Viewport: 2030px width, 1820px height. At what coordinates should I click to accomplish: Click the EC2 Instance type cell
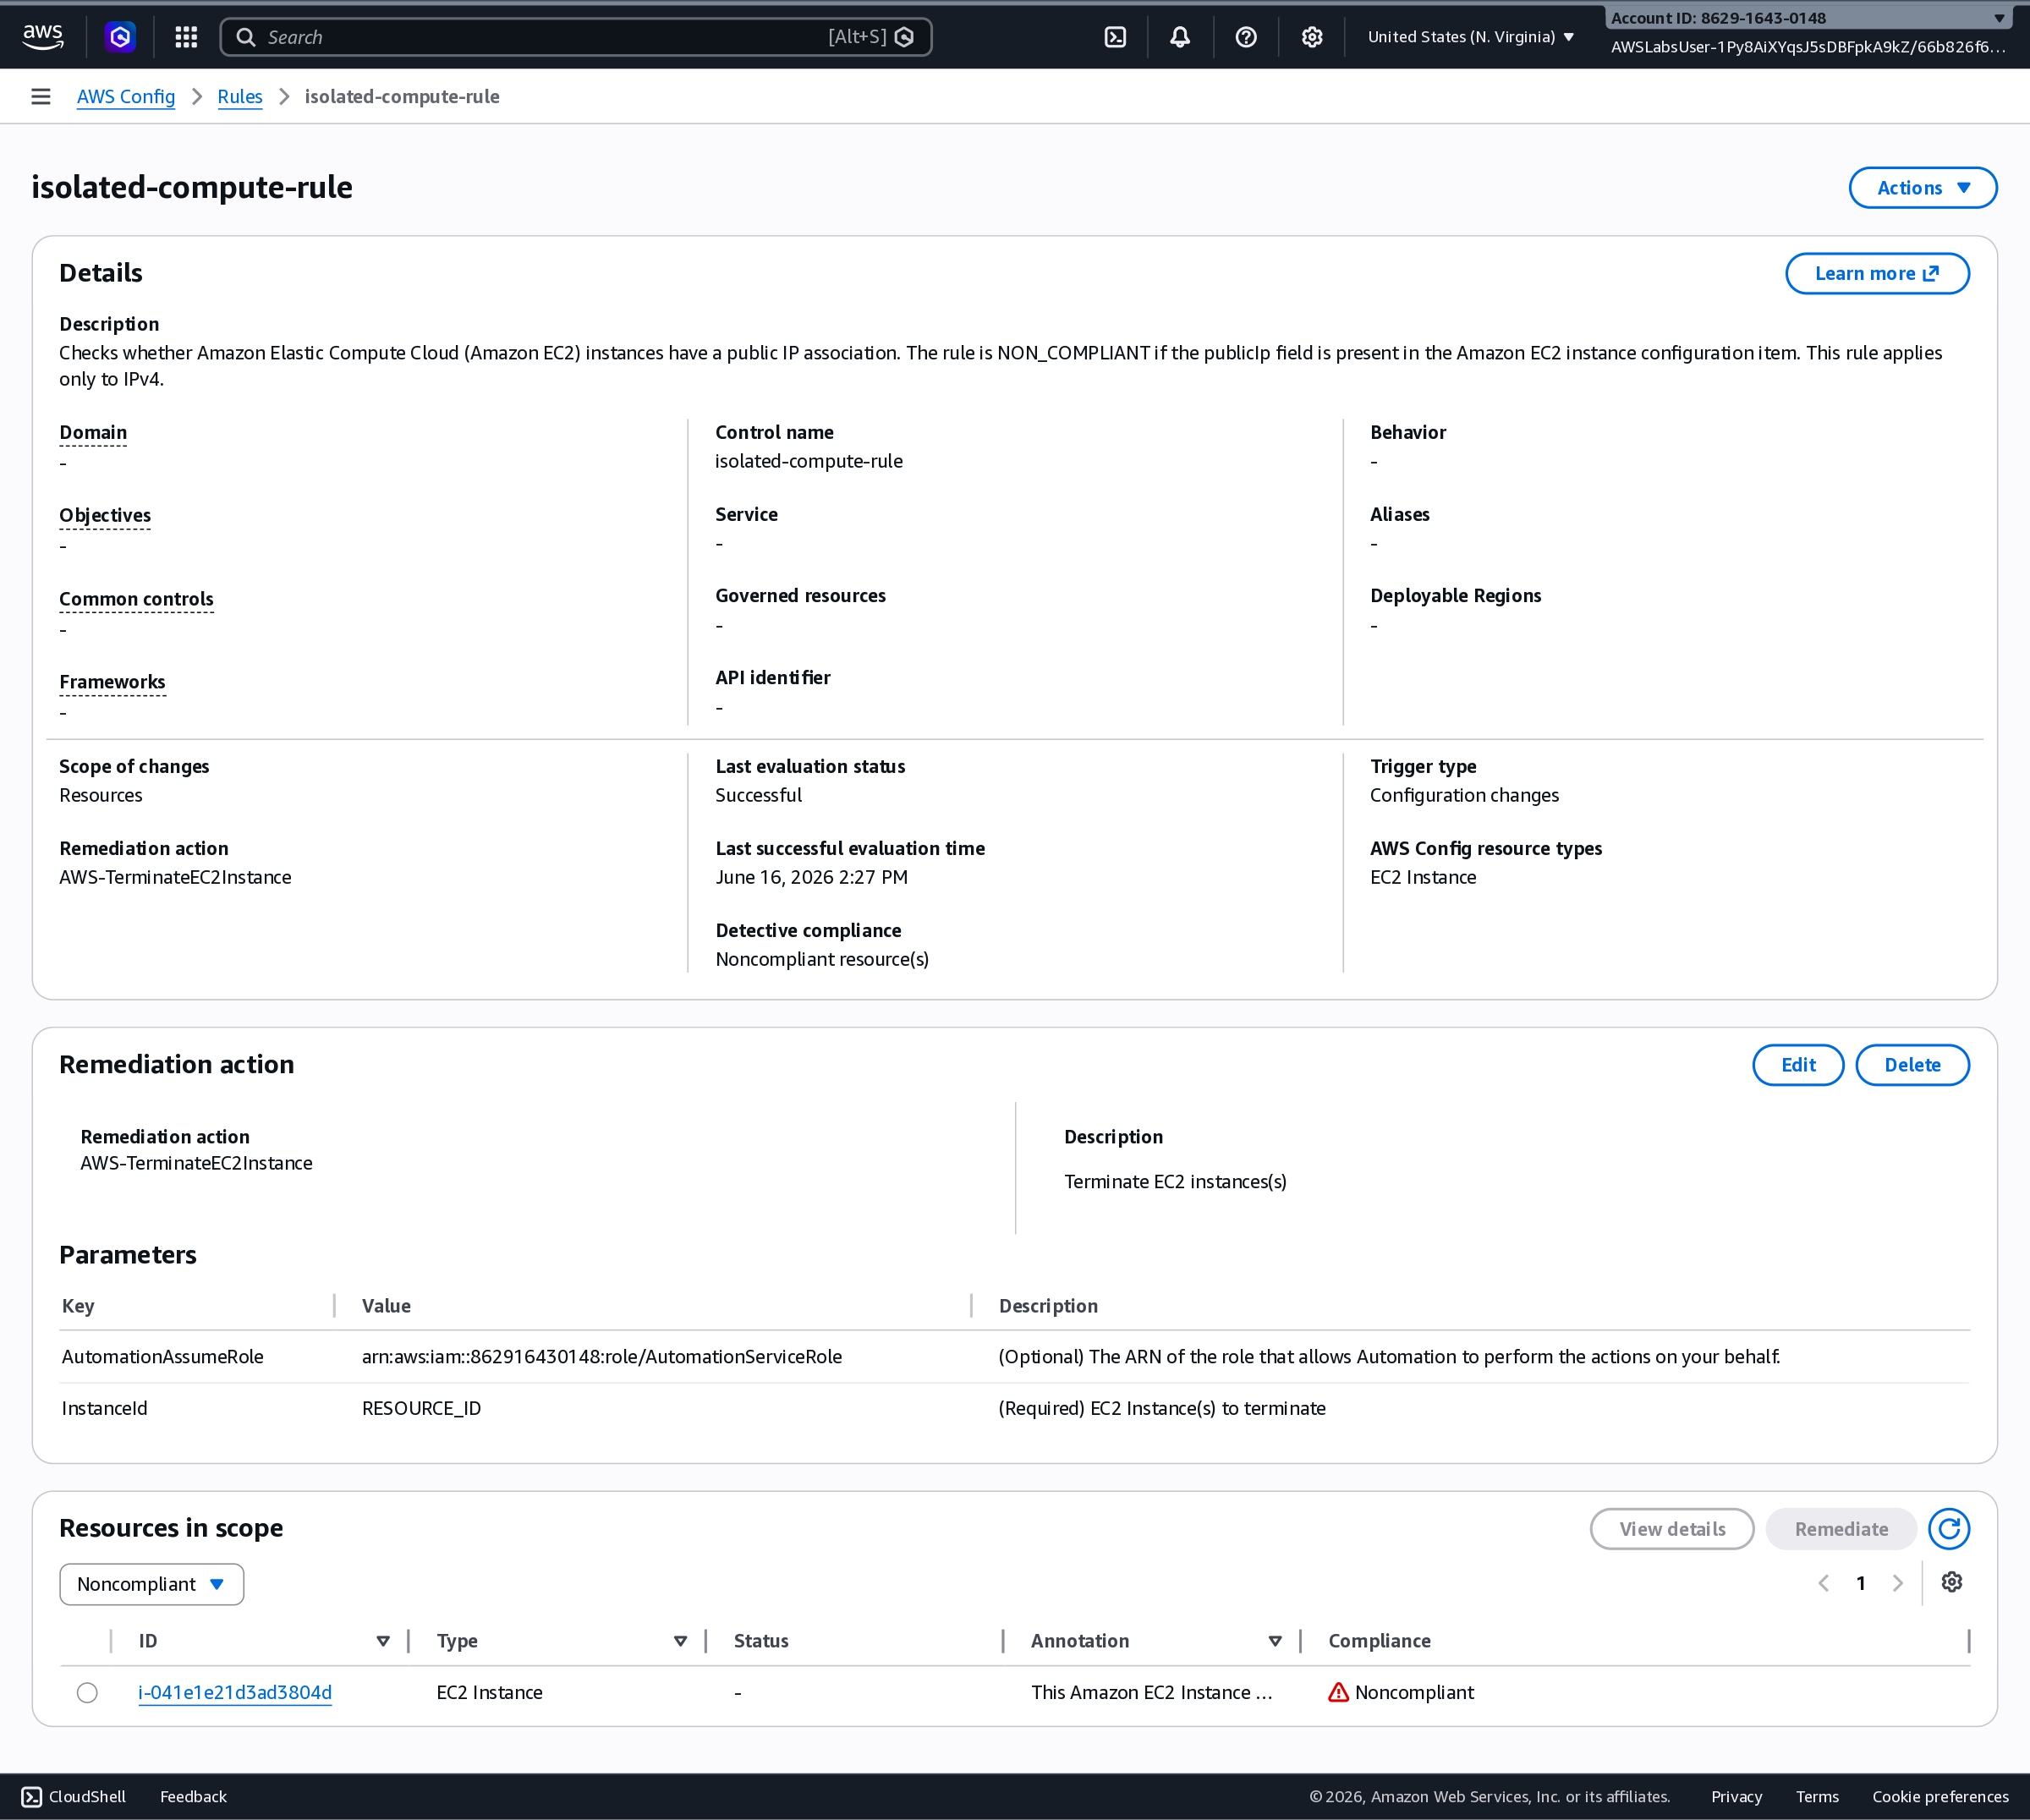point(490,1692)
